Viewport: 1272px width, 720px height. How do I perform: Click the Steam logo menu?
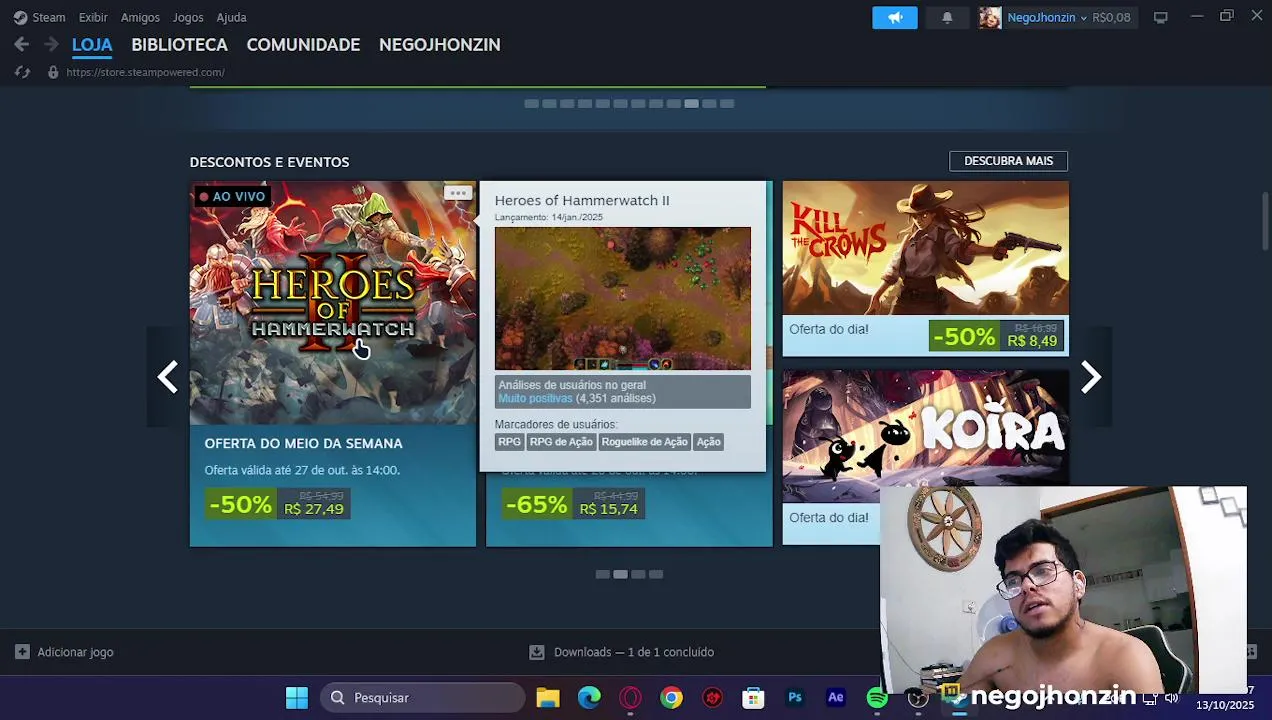[x=39, y=17]
